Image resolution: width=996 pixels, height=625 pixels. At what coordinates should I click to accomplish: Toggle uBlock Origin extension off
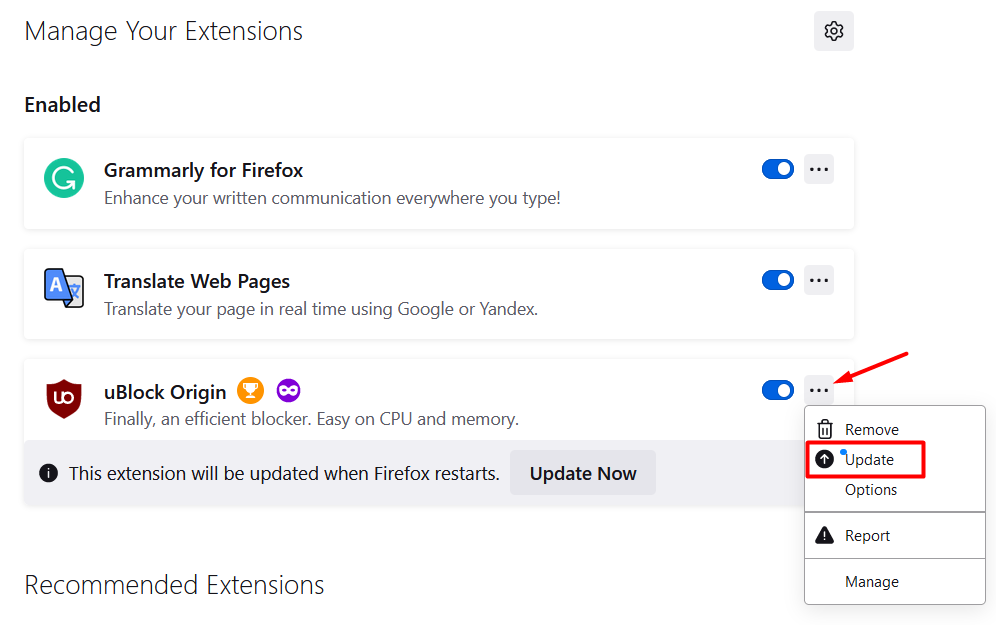point(778,390)
